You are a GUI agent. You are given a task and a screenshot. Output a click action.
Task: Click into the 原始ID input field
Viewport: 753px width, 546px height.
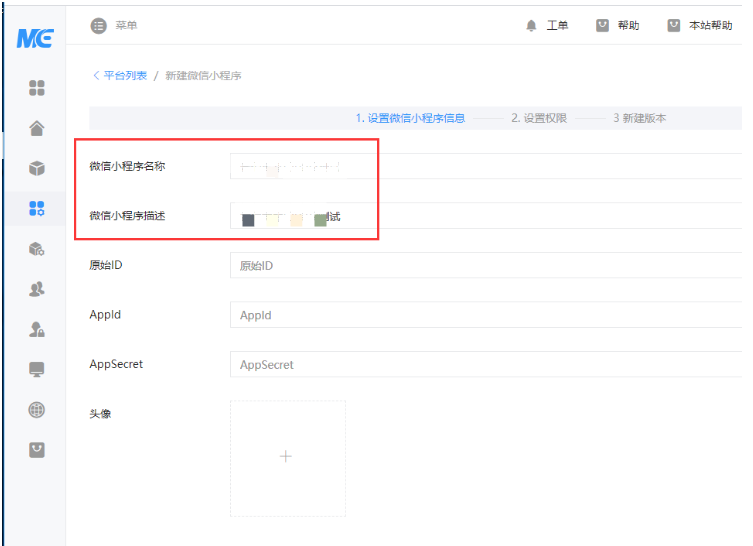click(485, 266)
